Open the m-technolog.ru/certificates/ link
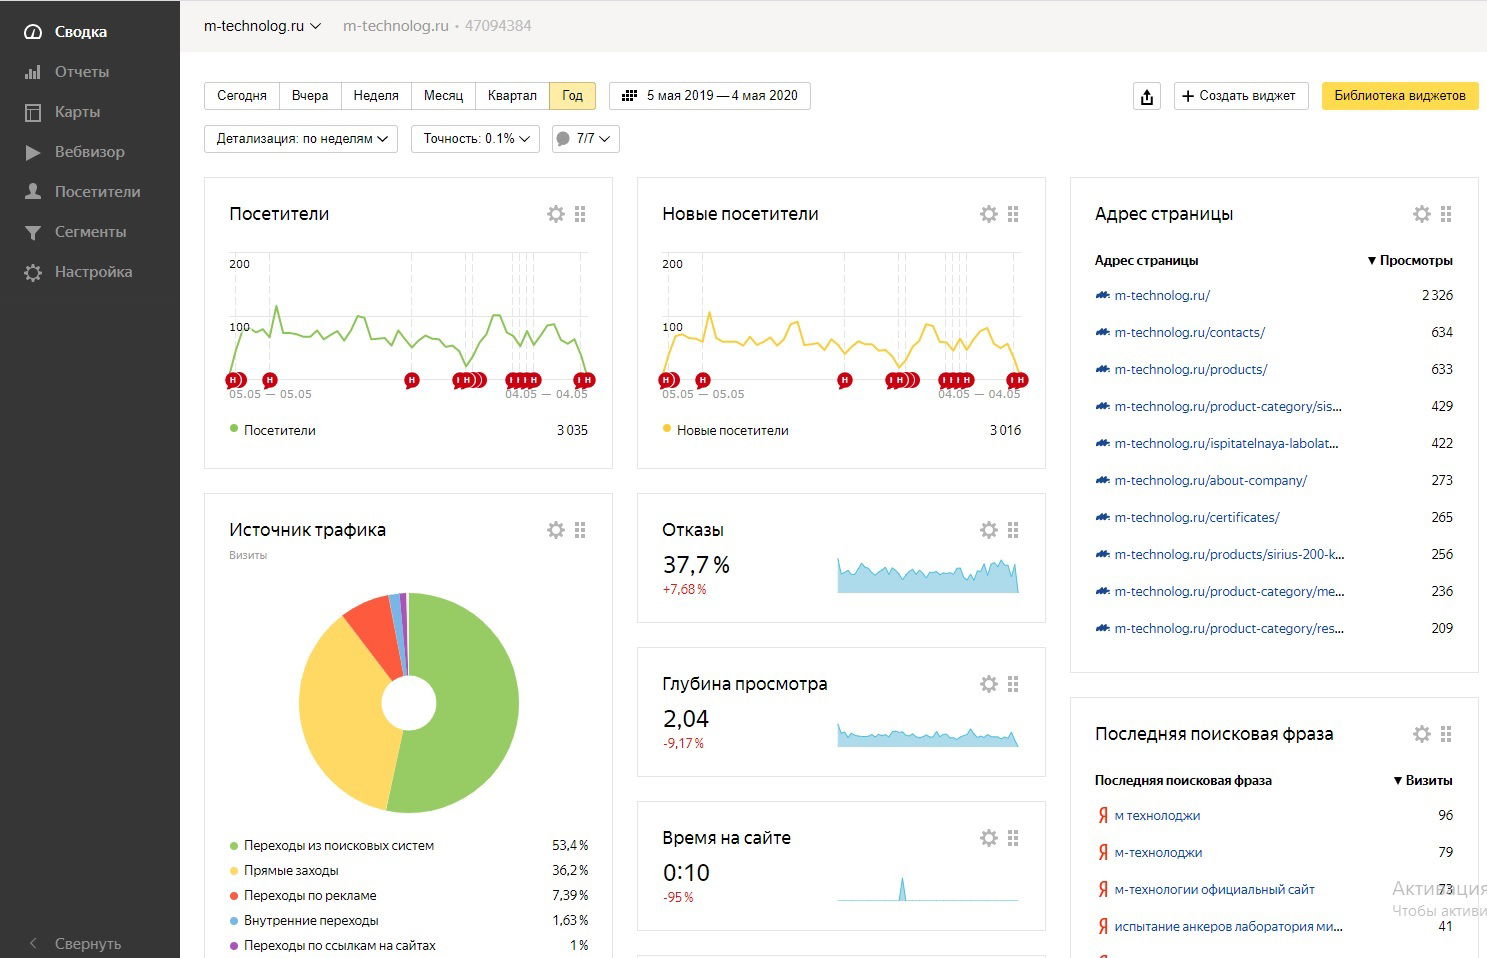 coord(1197,517)
